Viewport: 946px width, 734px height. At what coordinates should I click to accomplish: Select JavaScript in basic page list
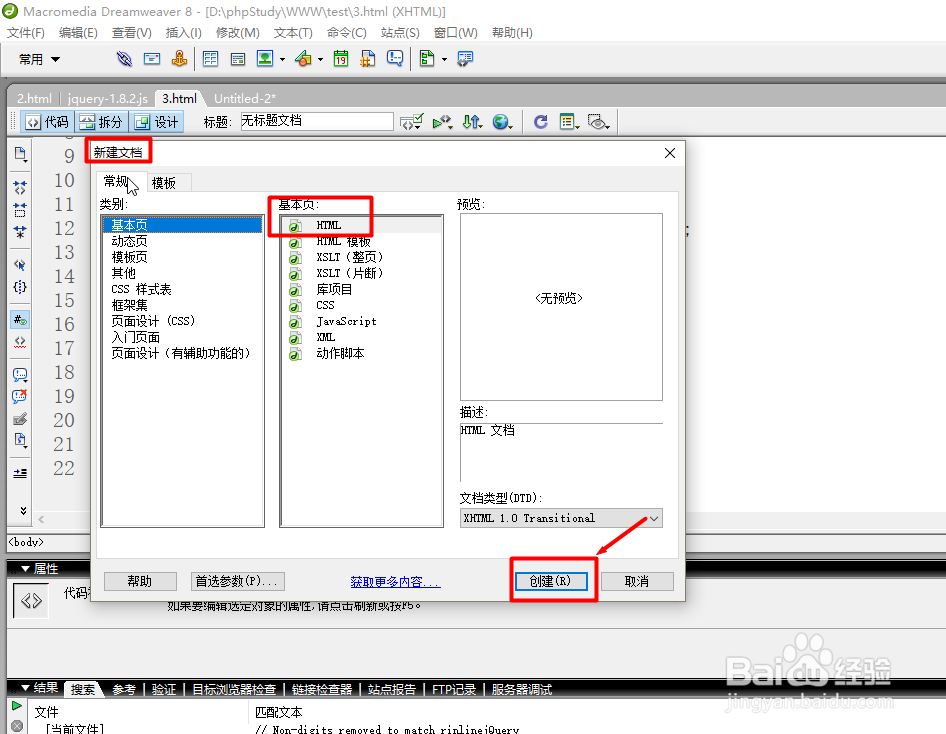[x=346, y=321]
